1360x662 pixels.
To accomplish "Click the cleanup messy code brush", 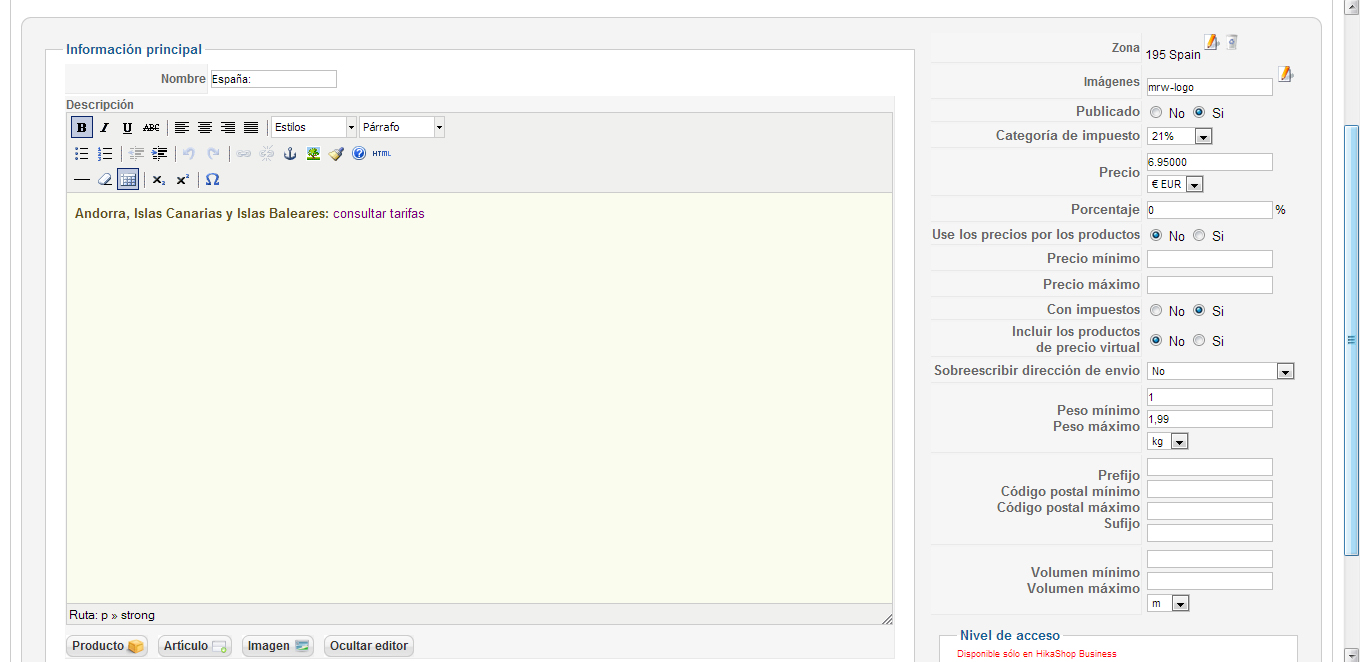I will pyautogui.click(x=336, y=154).
